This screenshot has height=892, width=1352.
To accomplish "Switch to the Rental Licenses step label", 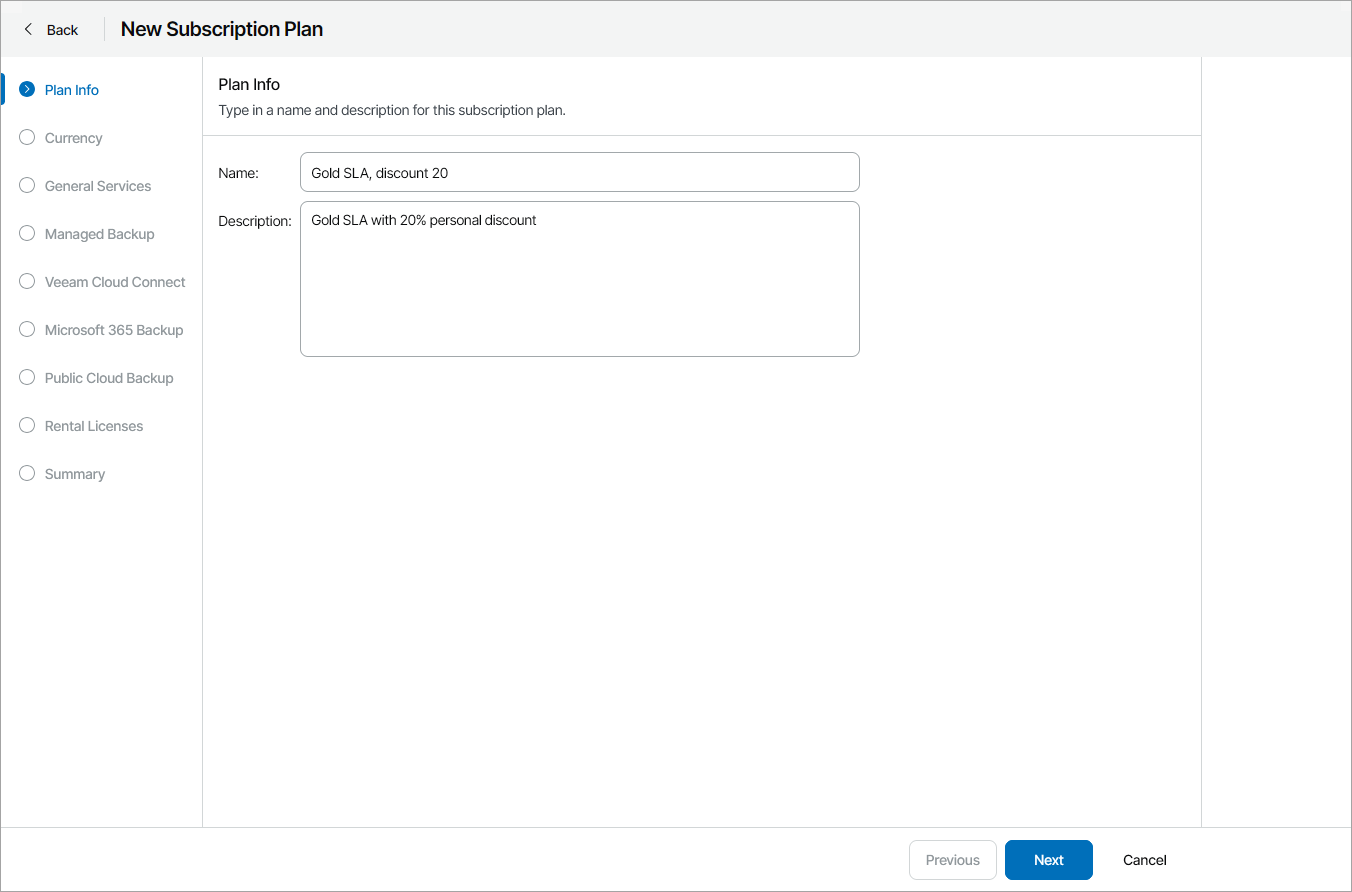I will click(94, 426).
